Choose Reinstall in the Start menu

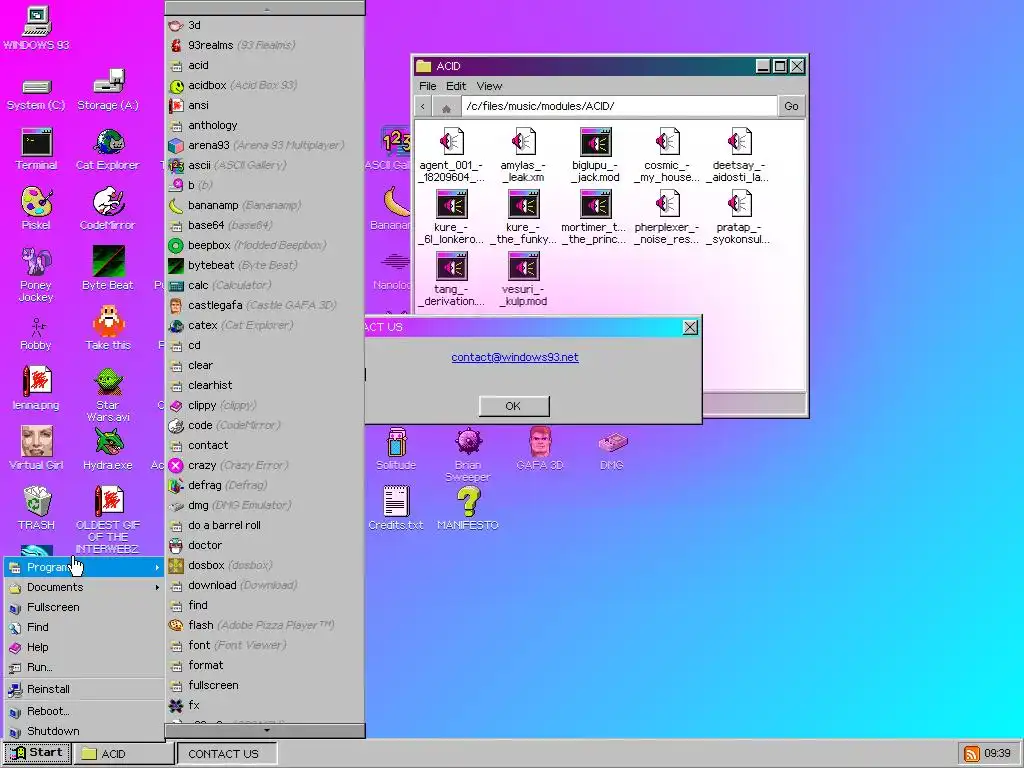point(84,689)
